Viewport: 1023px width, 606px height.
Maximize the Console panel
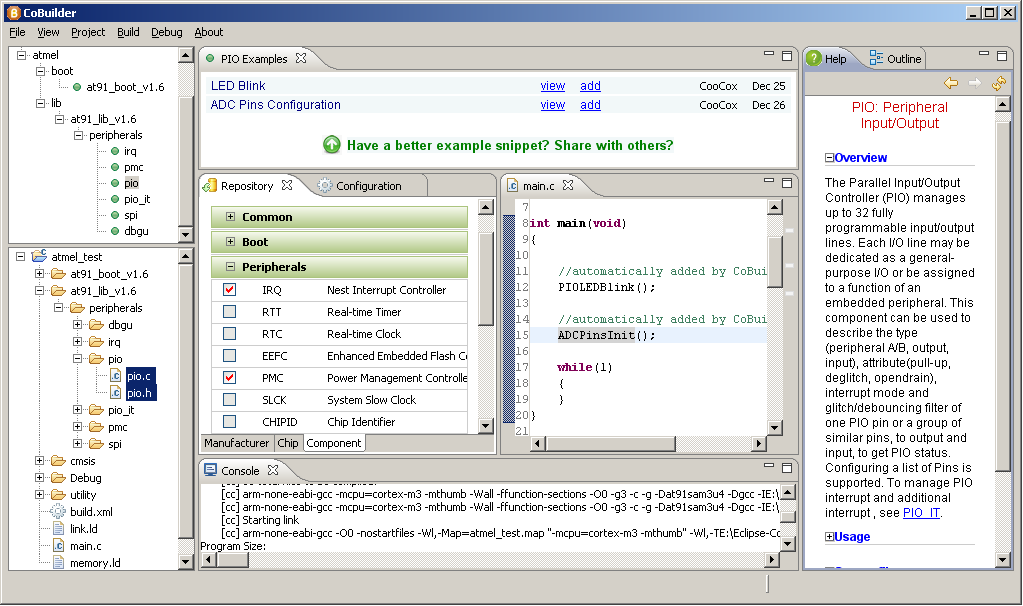pos(787,468)
